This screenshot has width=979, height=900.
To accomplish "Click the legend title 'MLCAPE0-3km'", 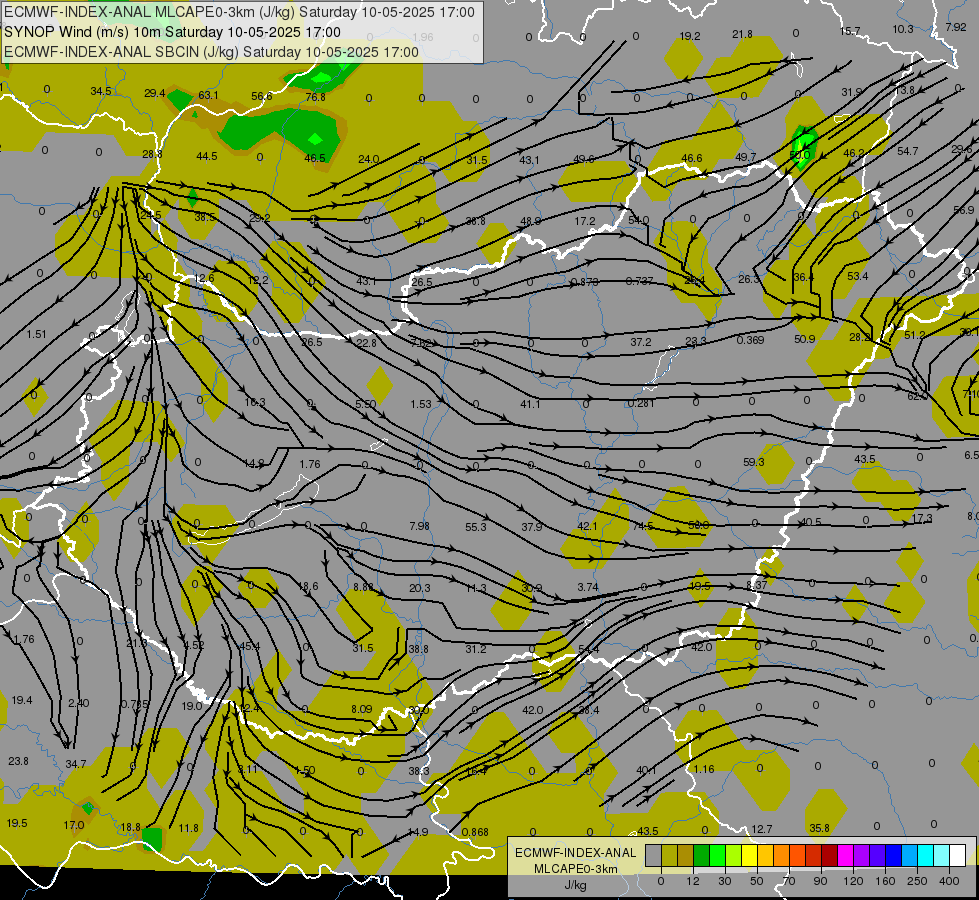I will (x=576, y=869).
